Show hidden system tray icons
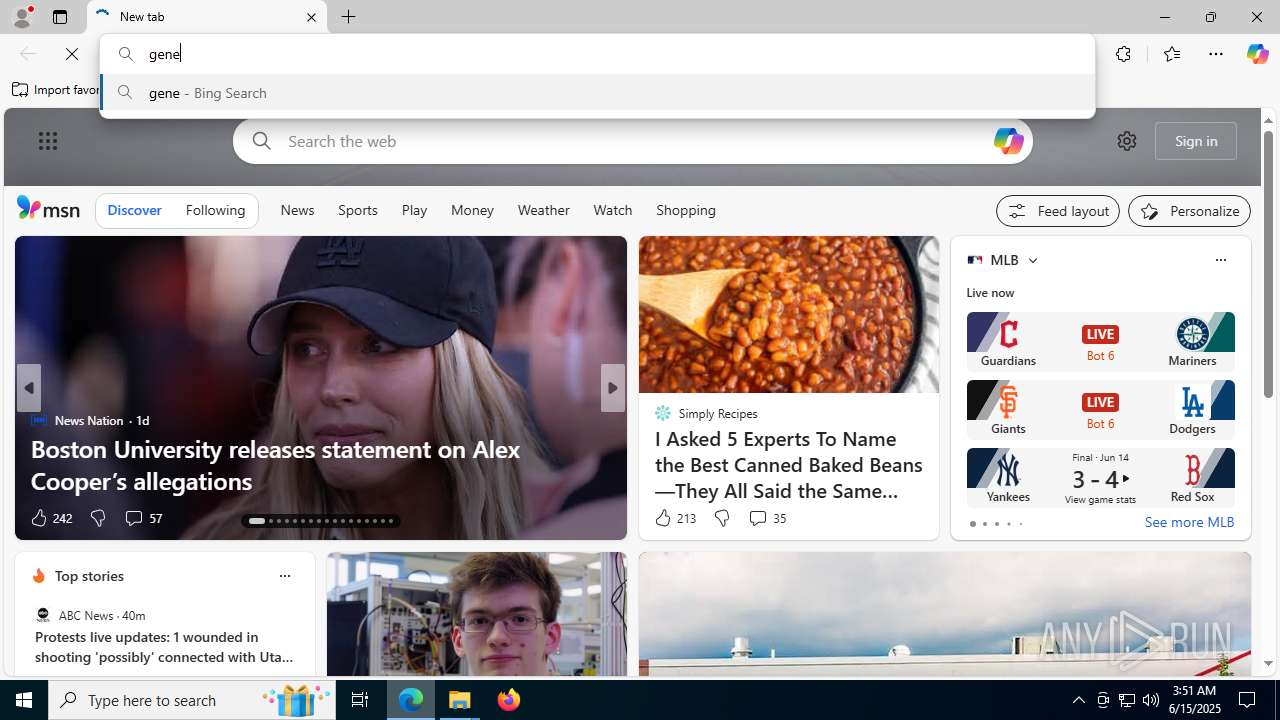Viewport: 1280px width, 720px height. pyautogui.click(x=1078, y=700)
